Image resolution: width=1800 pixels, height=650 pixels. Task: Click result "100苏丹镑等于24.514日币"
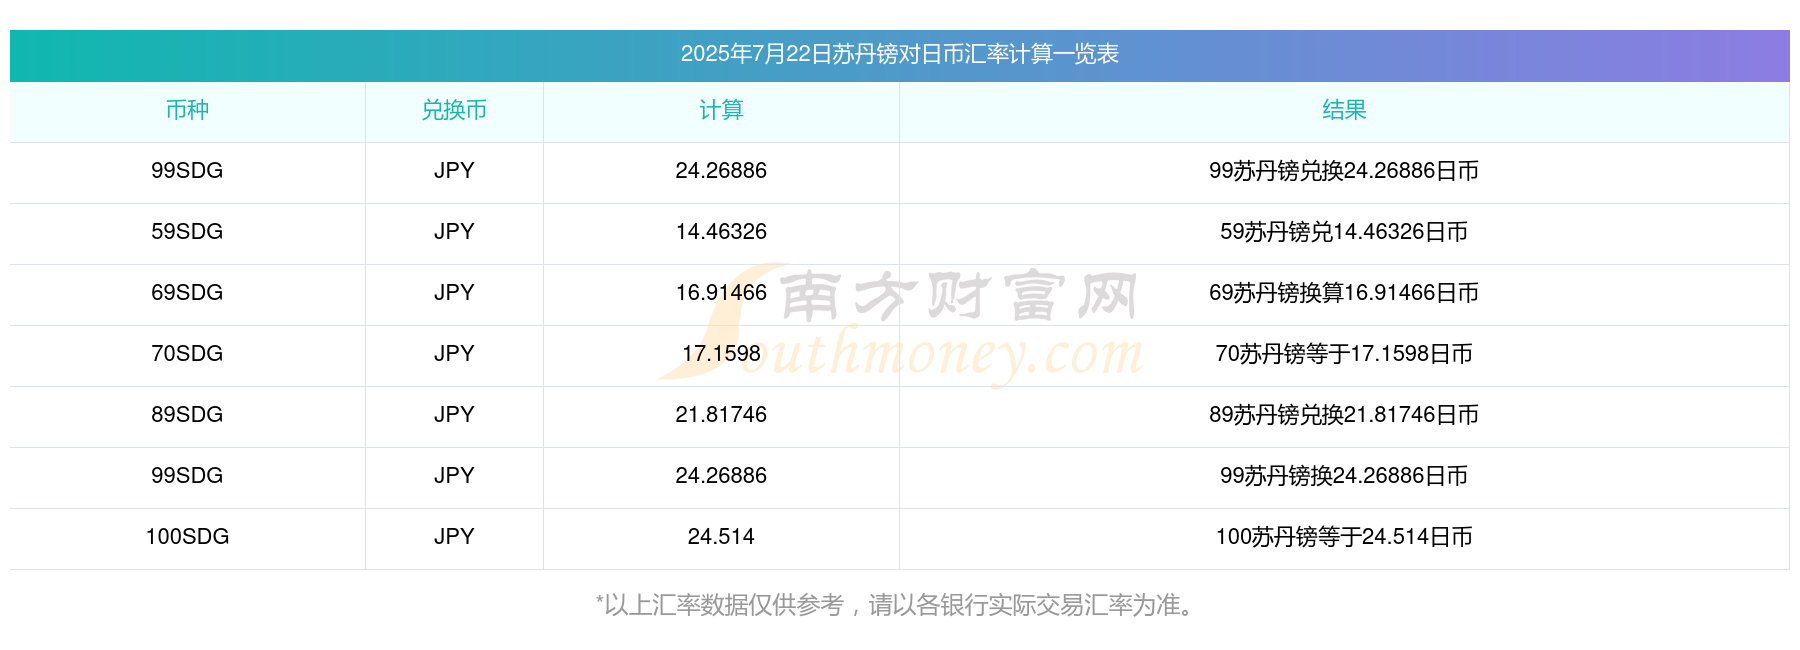[1344, 537]
